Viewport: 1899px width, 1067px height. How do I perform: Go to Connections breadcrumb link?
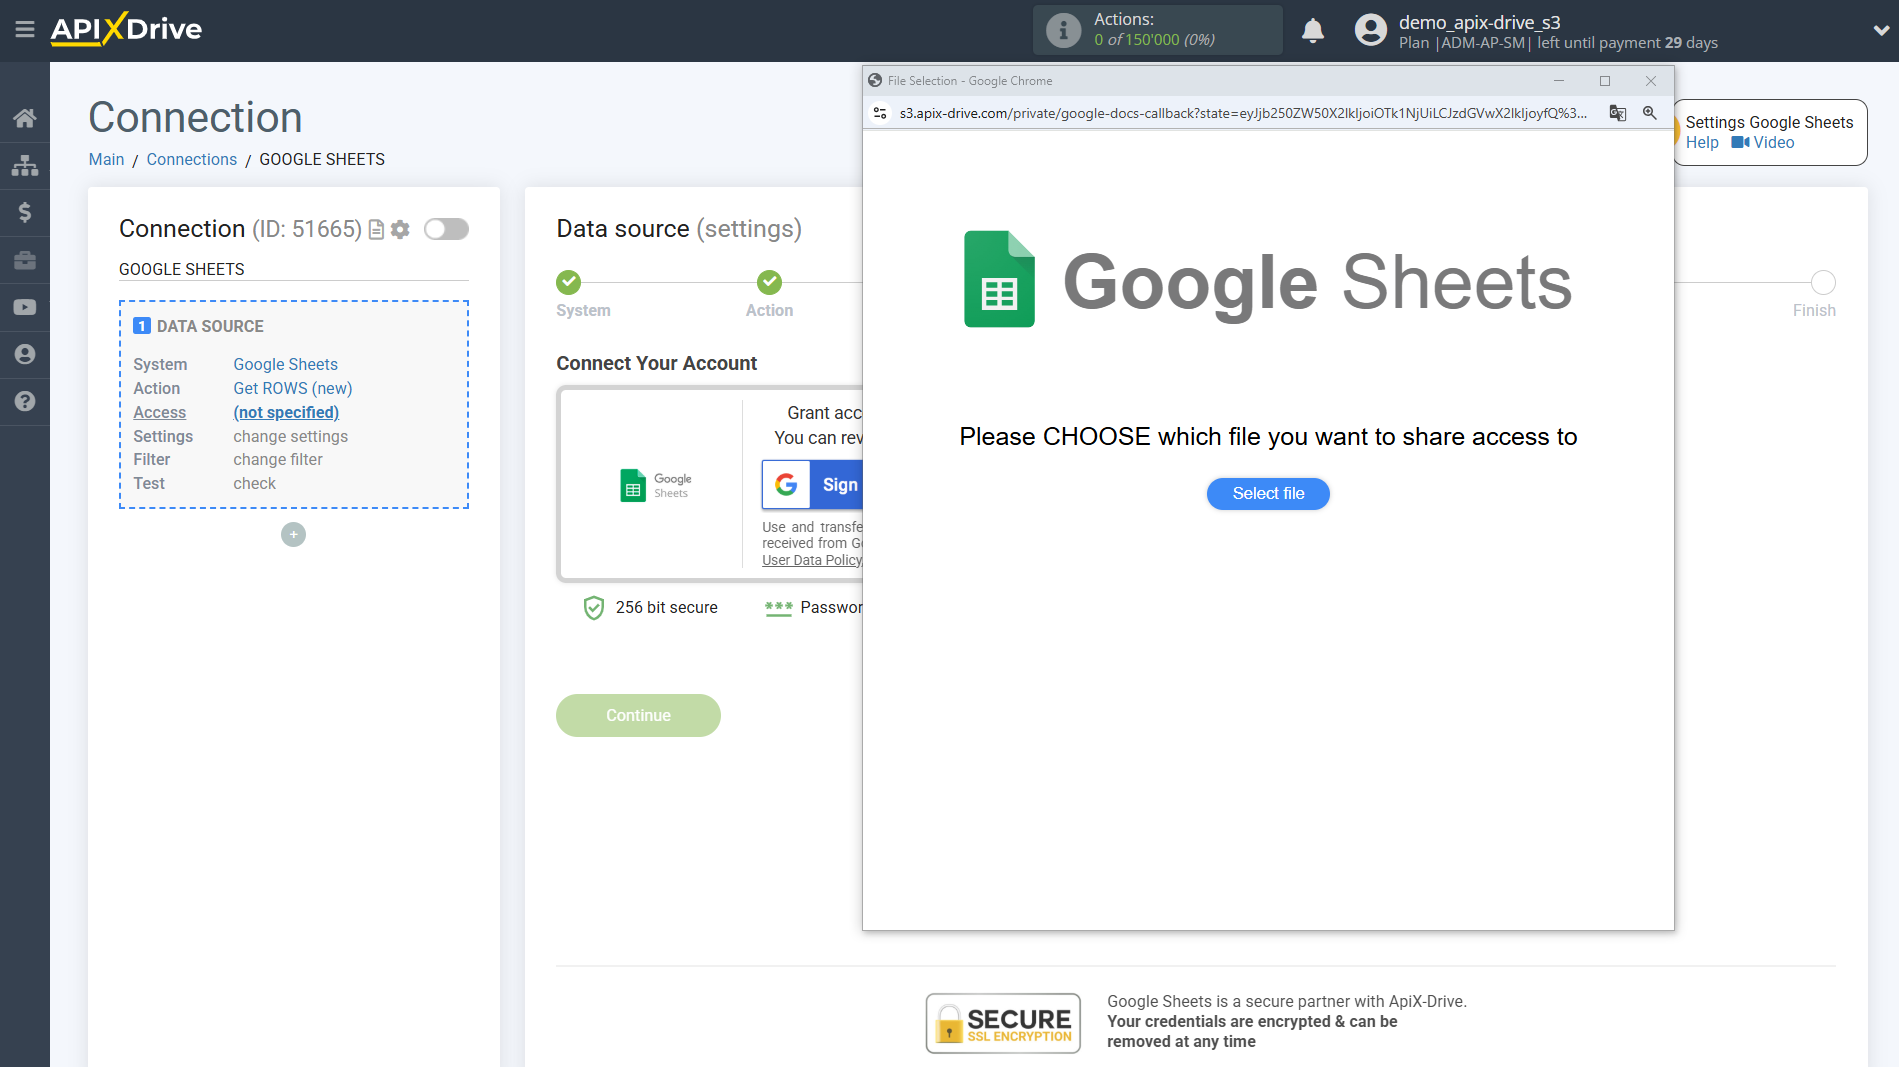tap(192, 159)
